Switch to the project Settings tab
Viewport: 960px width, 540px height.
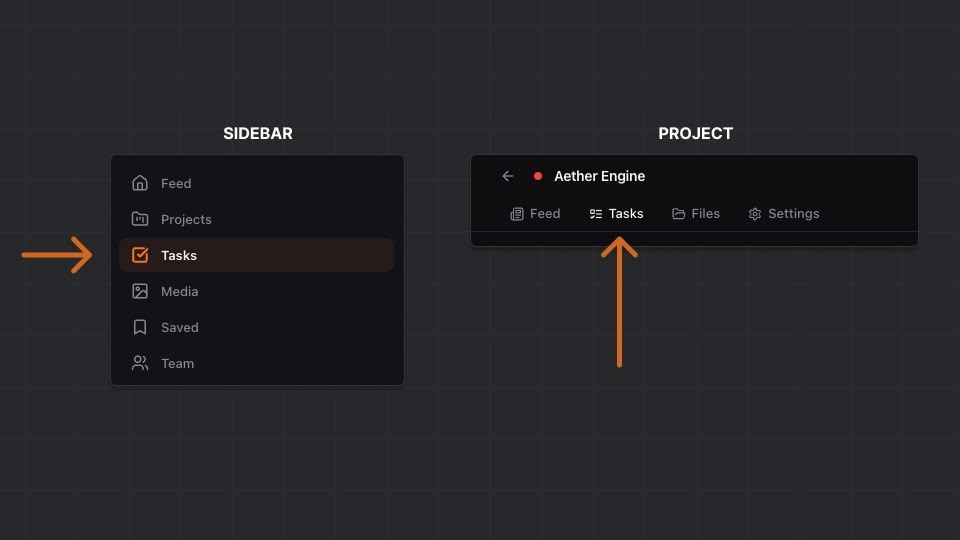[784, 214]
